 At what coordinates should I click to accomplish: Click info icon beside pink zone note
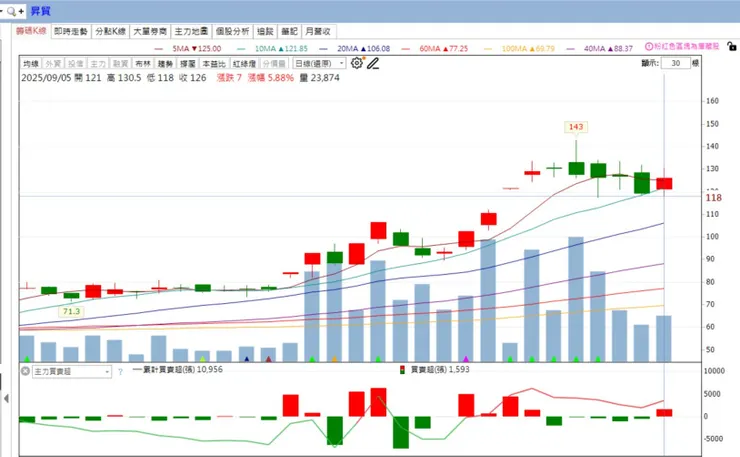tap(649, 46)
